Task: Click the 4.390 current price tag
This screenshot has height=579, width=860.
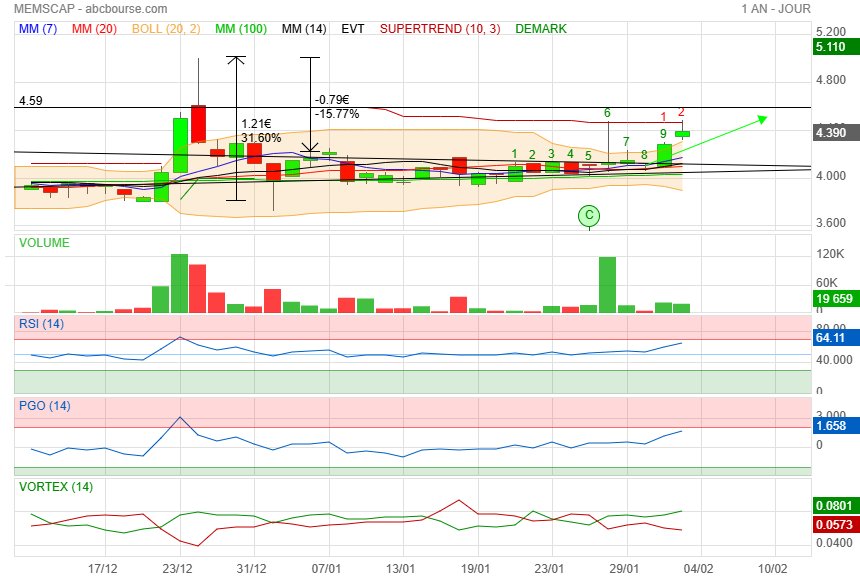Action: [836, 133]
